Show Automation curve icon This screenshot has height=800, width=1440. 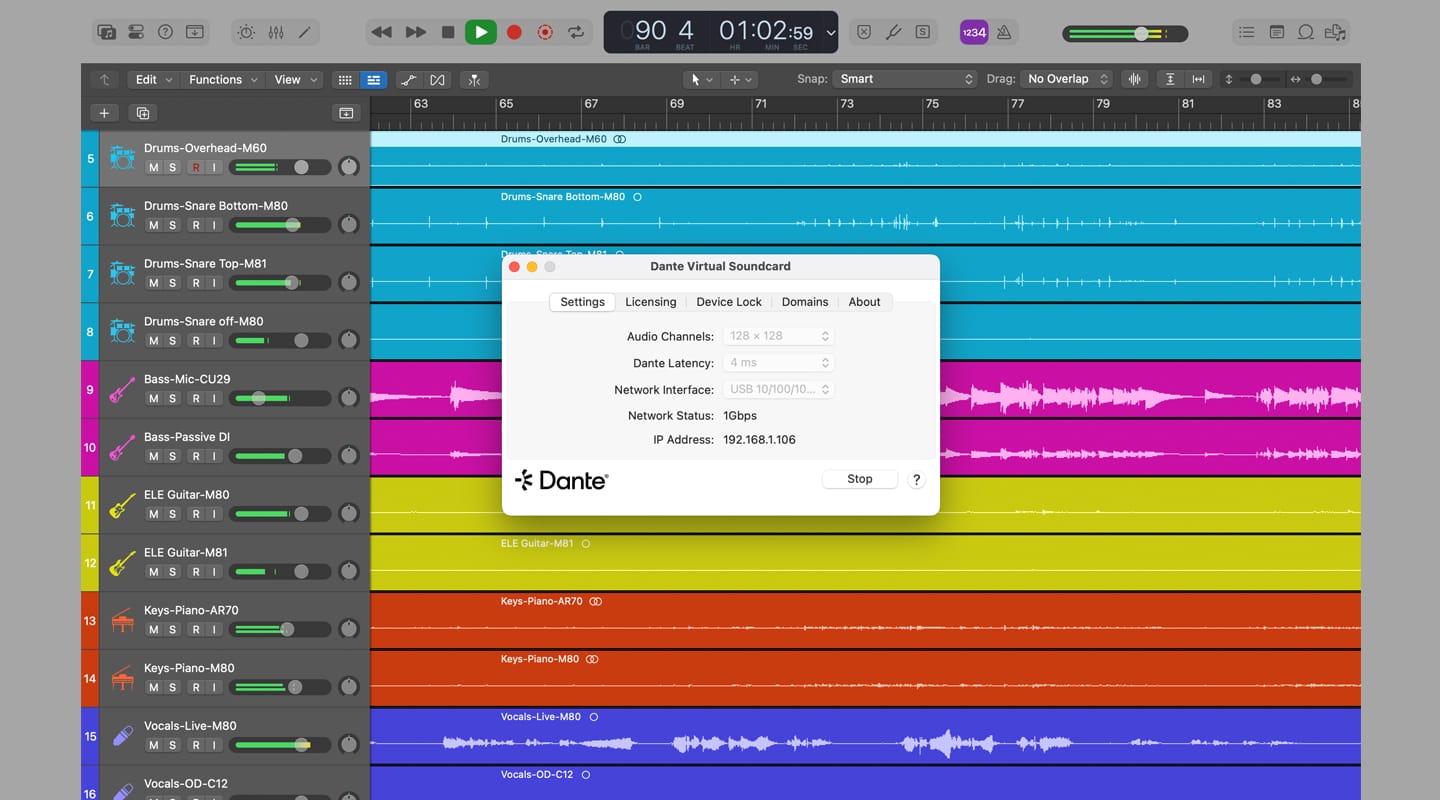click(x=408, y=80)
